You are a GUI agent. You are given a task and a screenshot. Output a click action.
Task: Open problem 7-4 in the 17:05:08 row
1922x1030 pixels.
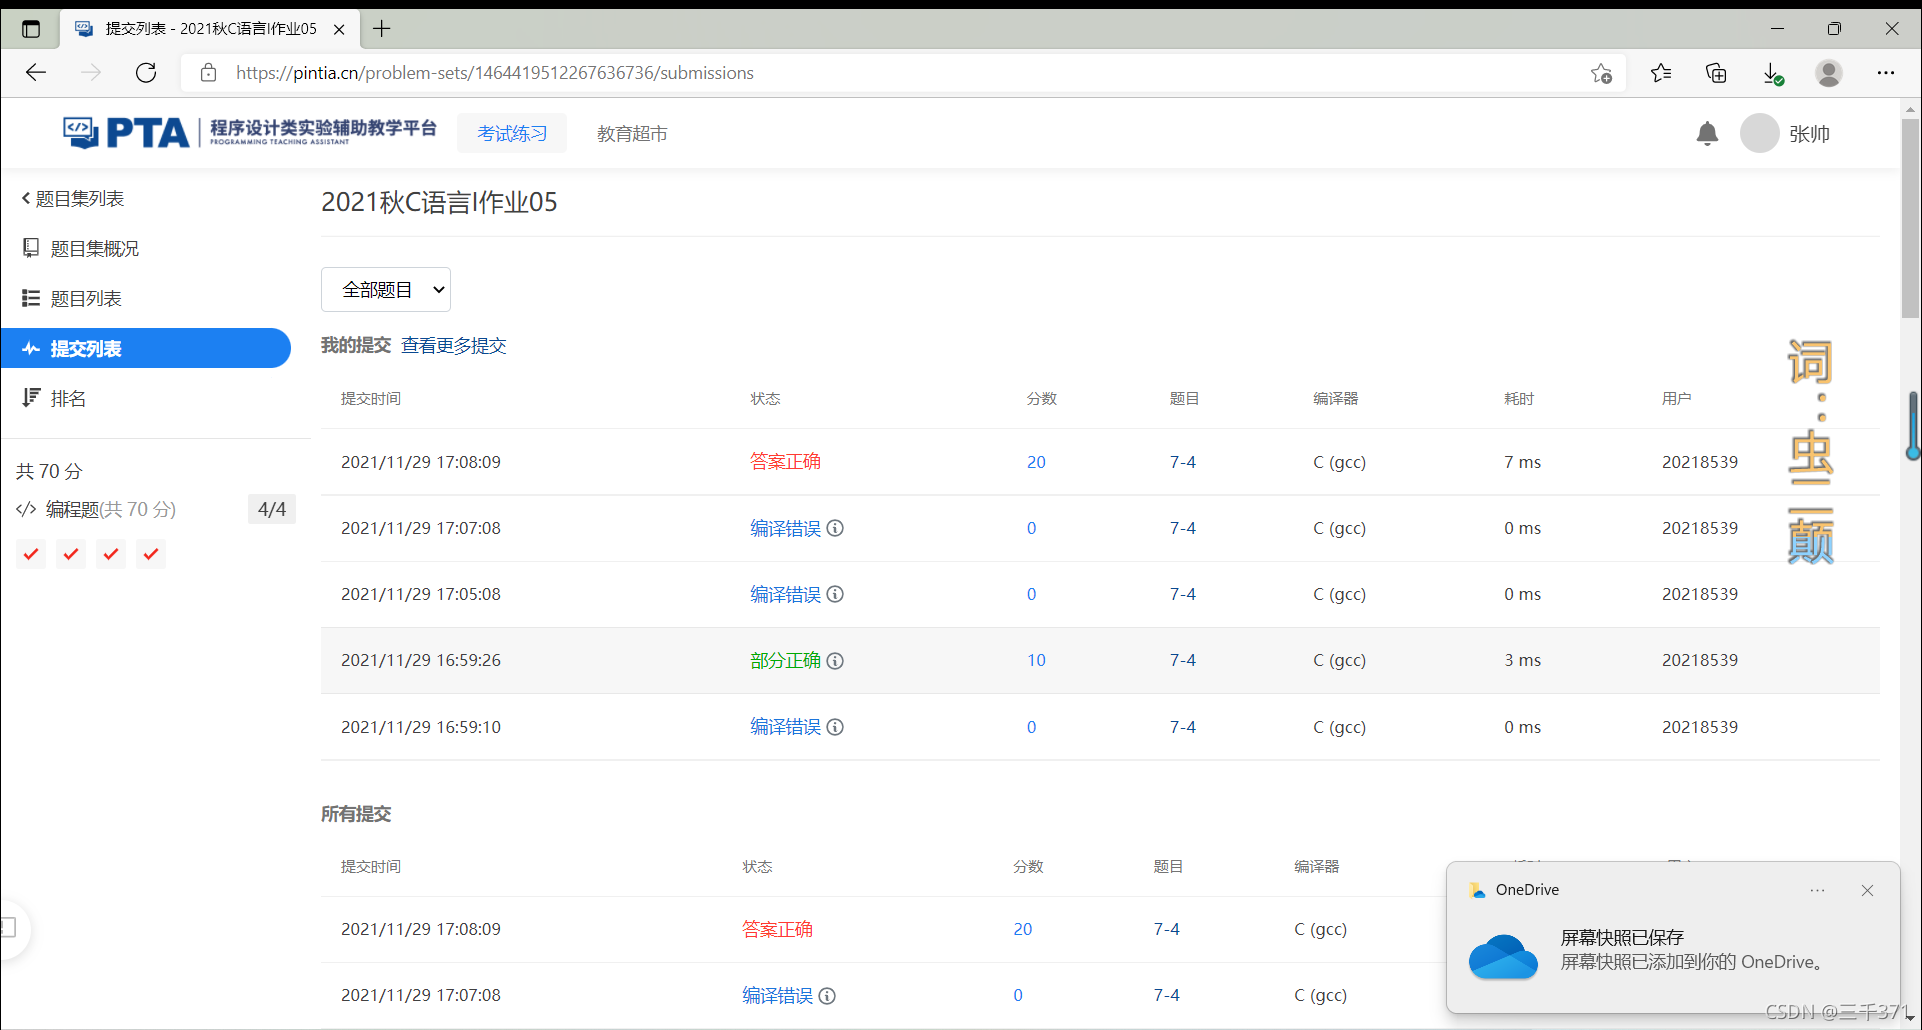click(x=1183, y=594)
